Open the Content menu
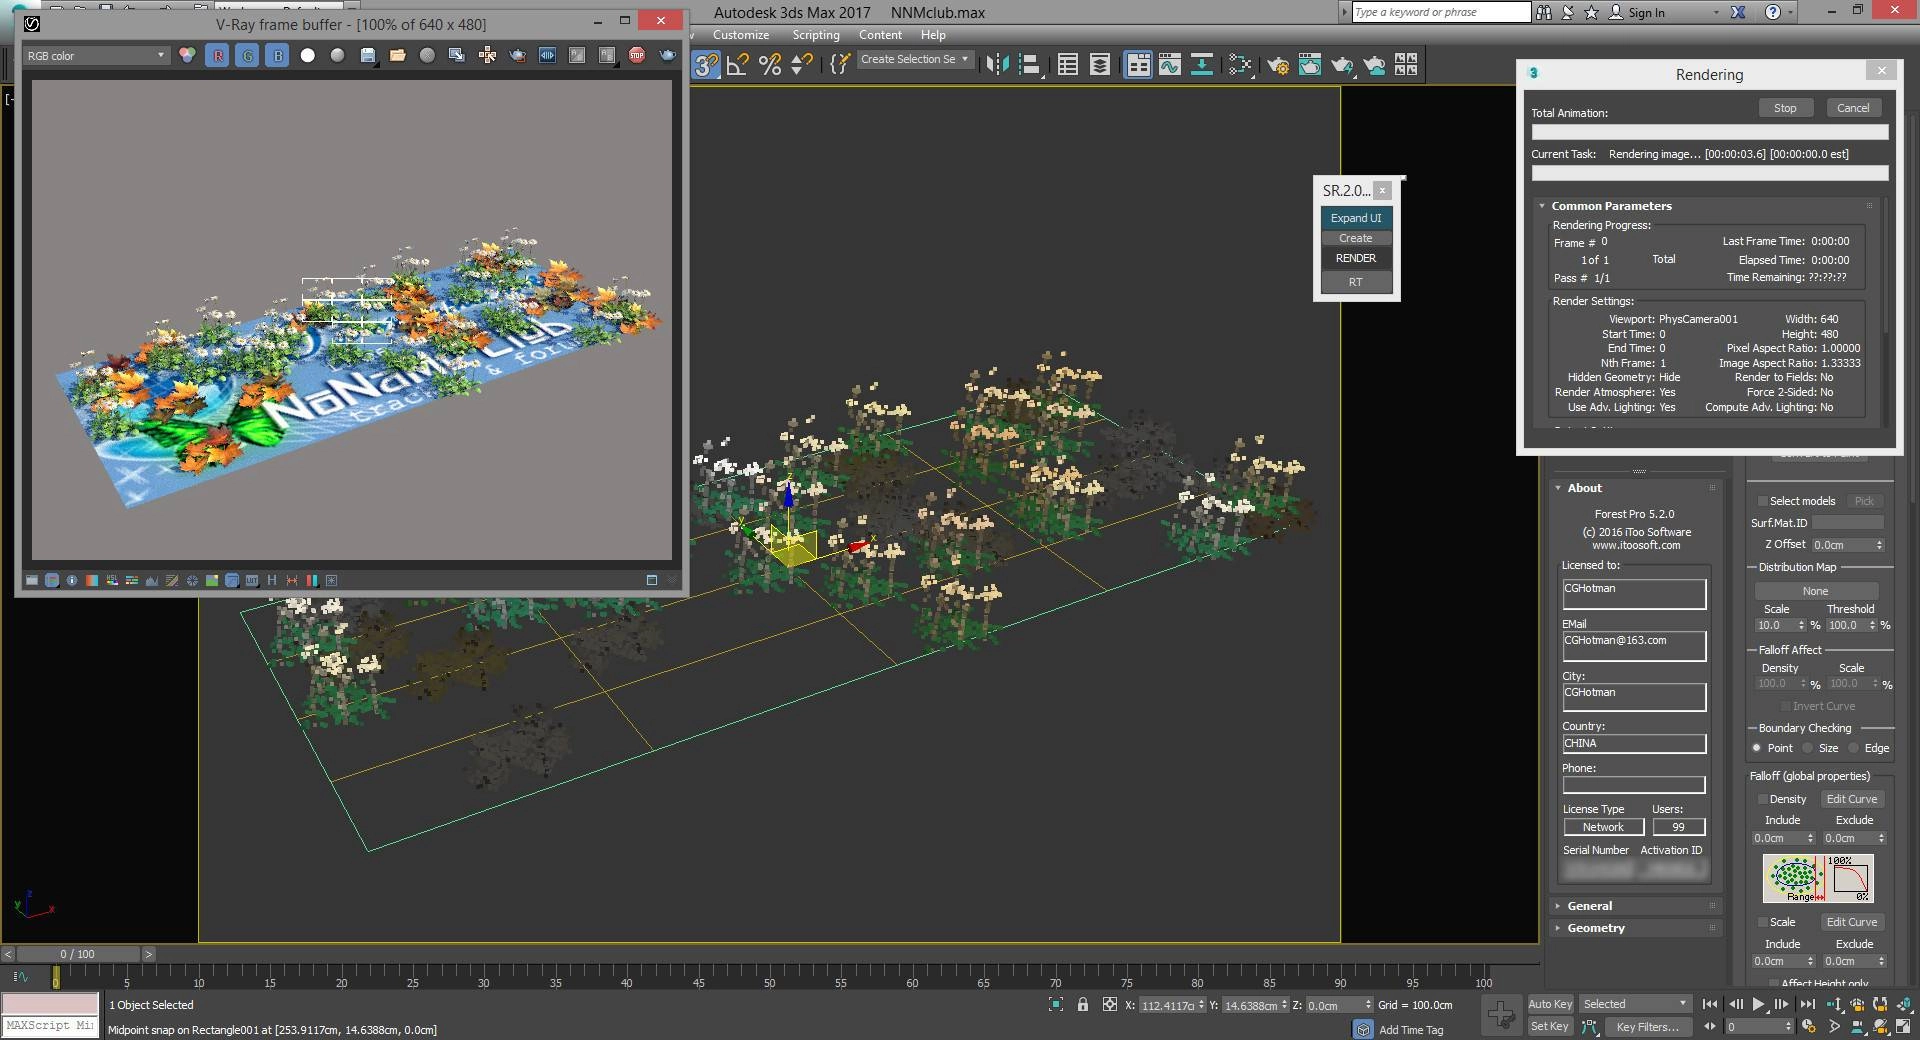This screenshot has width=1920, height=1040. [x=880, y=35]
